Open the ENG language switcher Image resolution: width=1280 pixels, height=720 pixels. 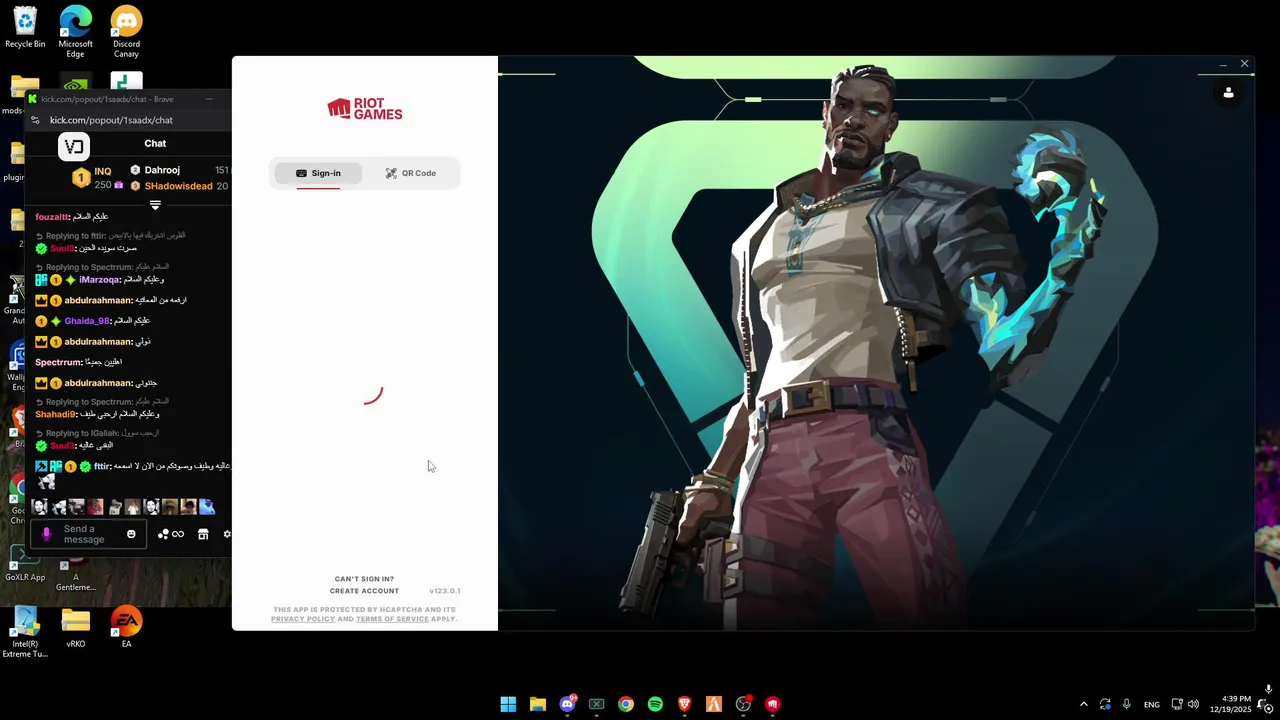pos(1152,704)
